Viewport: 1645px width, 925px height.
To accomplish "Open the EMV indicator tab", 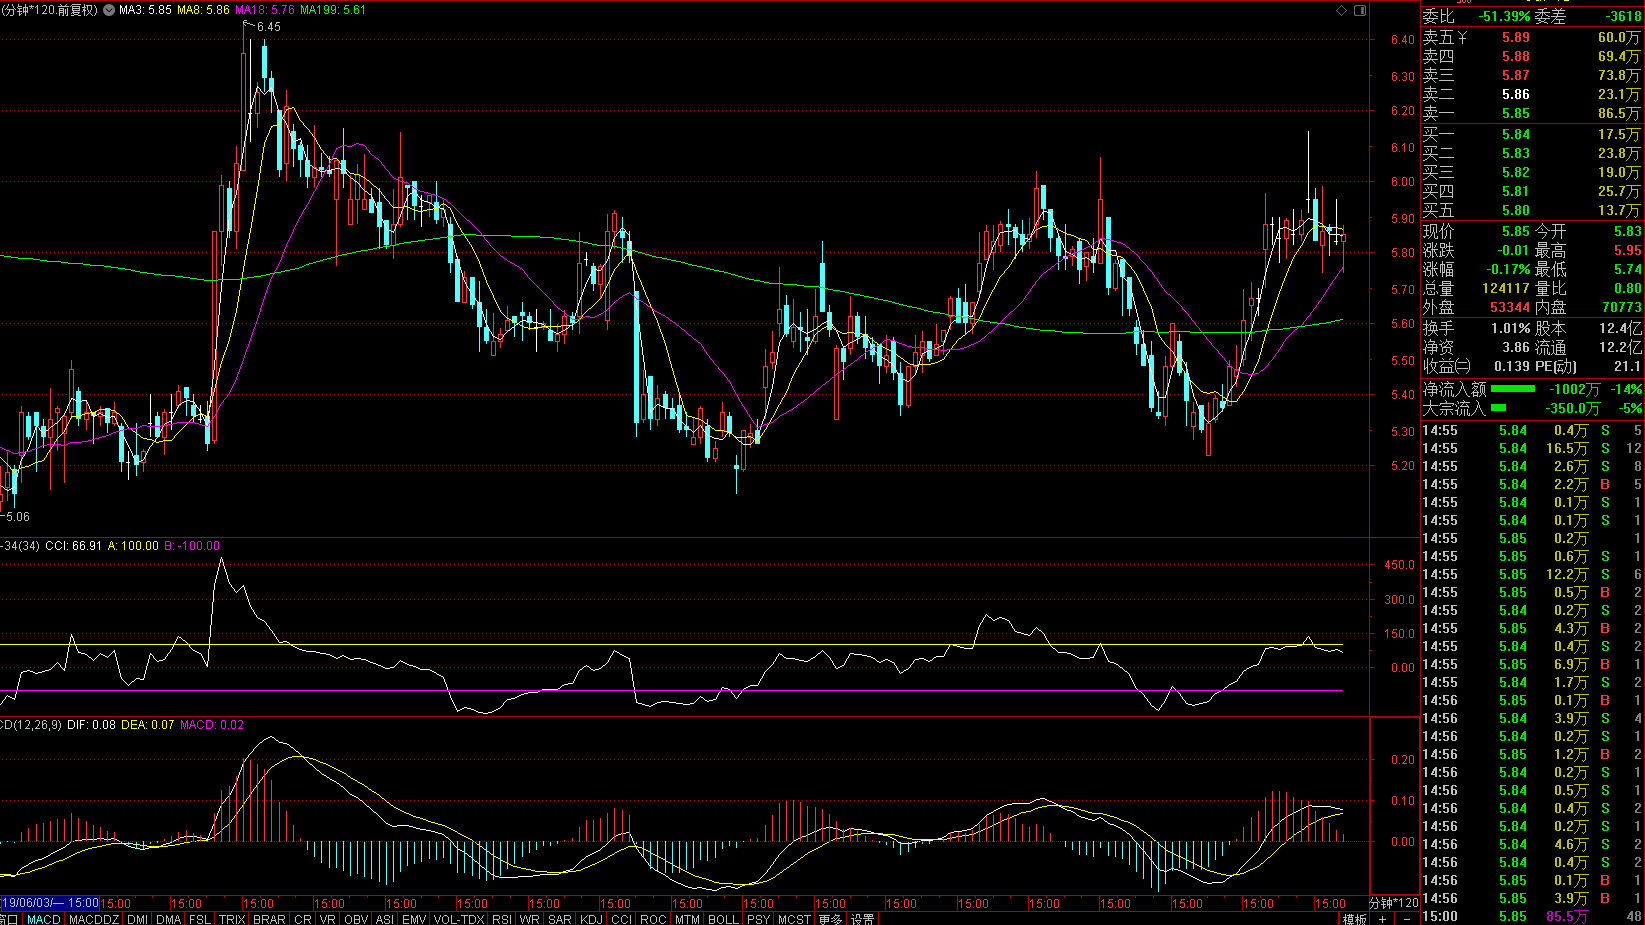I will (x=414, y=919).
